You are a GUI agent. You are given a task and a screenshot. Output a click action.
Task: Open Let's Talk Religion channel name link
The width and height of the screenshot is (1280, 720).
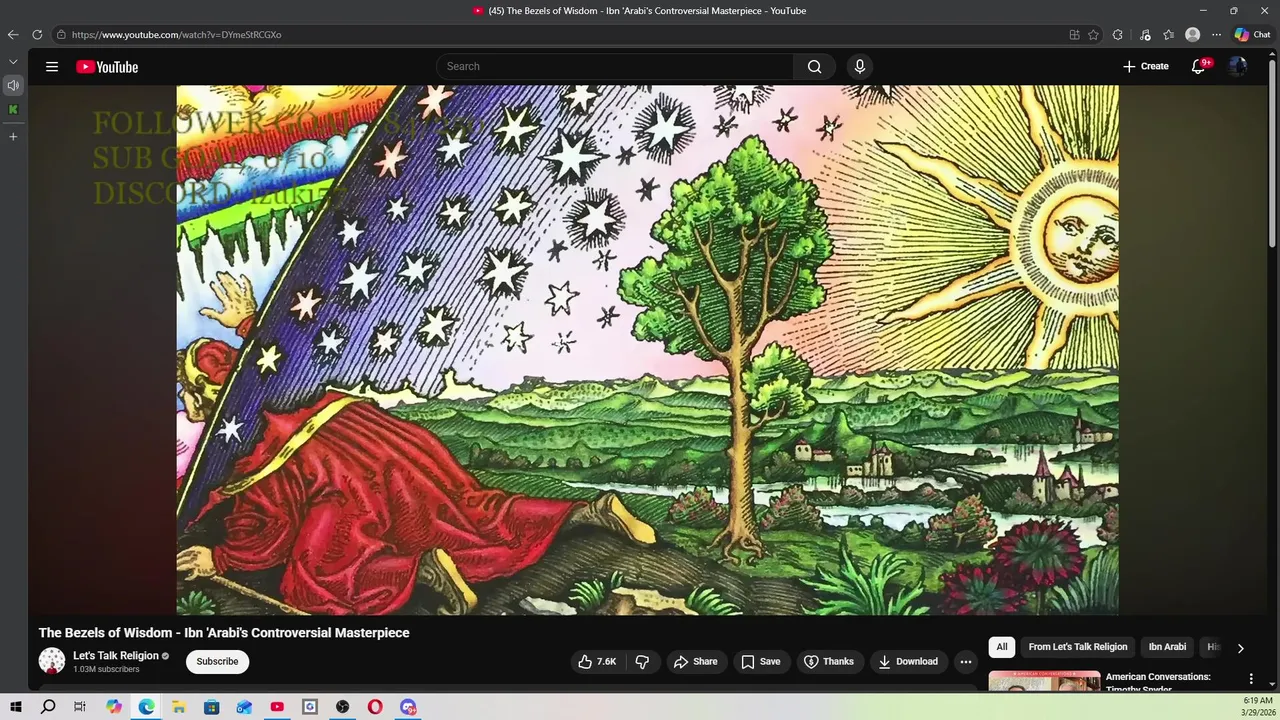(116, 656)
